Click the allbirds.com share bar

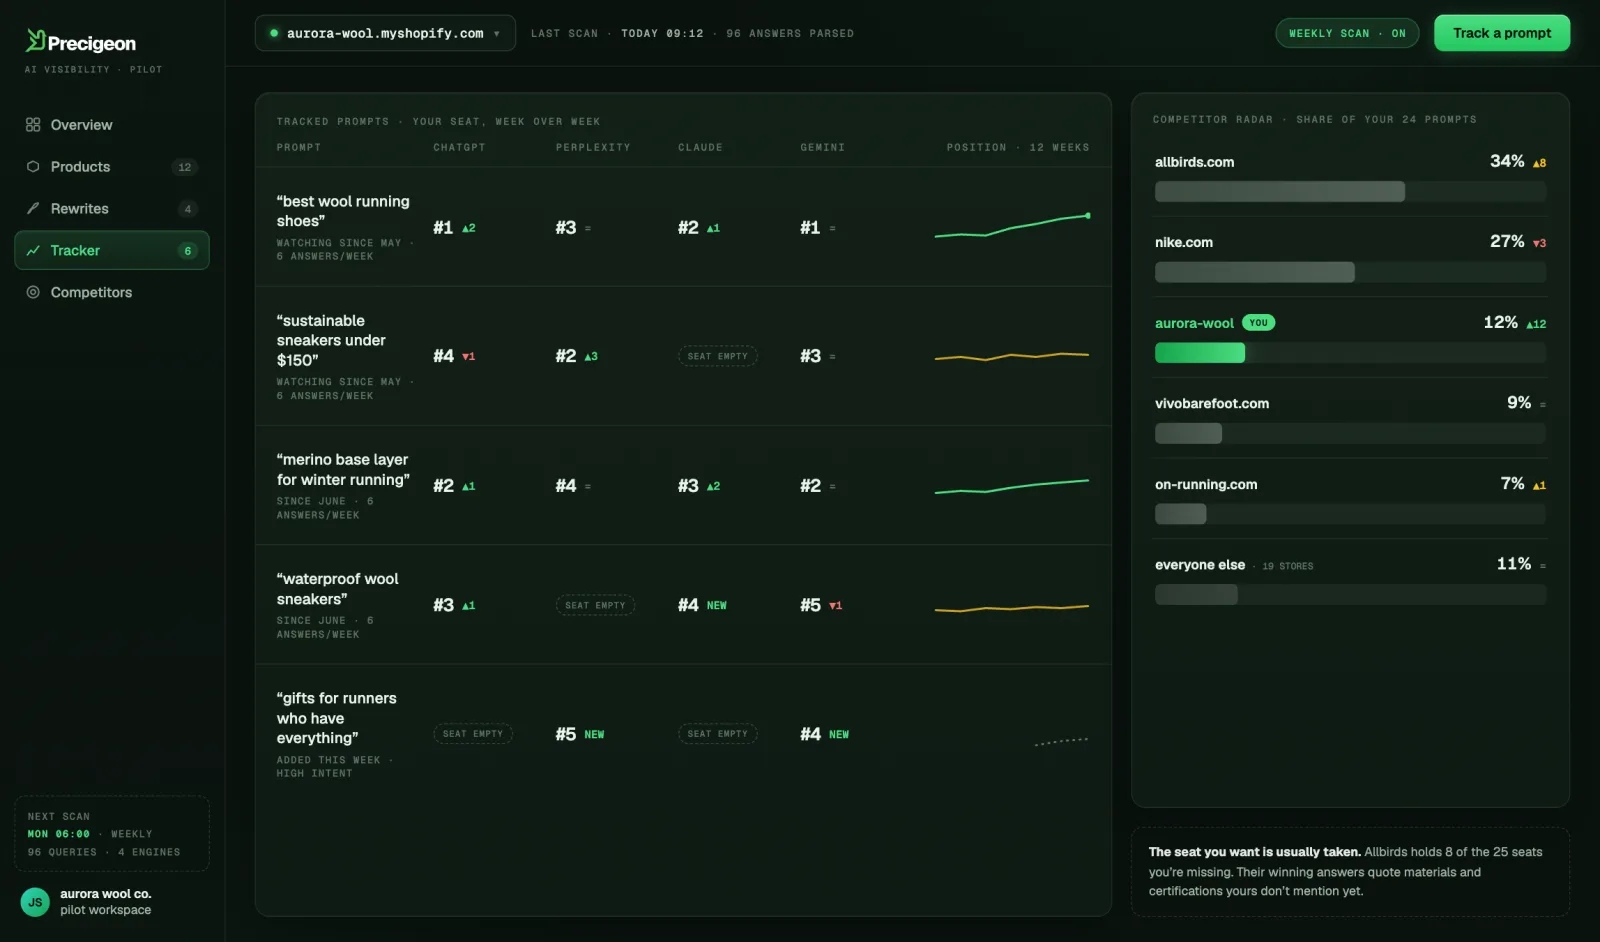(1350, 192)
